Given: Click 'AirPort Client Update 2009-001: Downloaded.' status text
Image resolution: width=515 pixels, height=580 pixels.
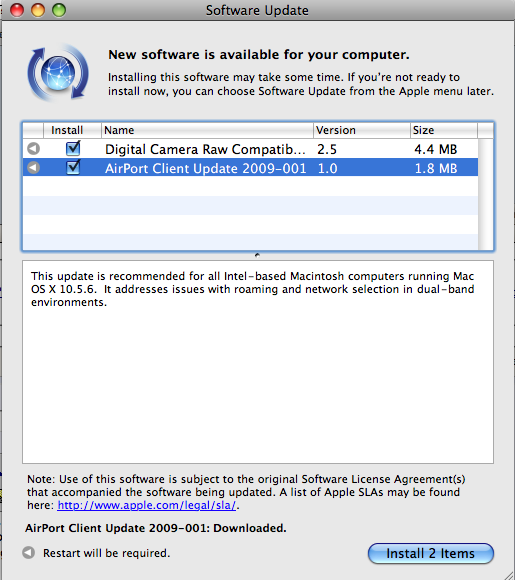Looking at the screenshot, I should (x=156, y=528).
